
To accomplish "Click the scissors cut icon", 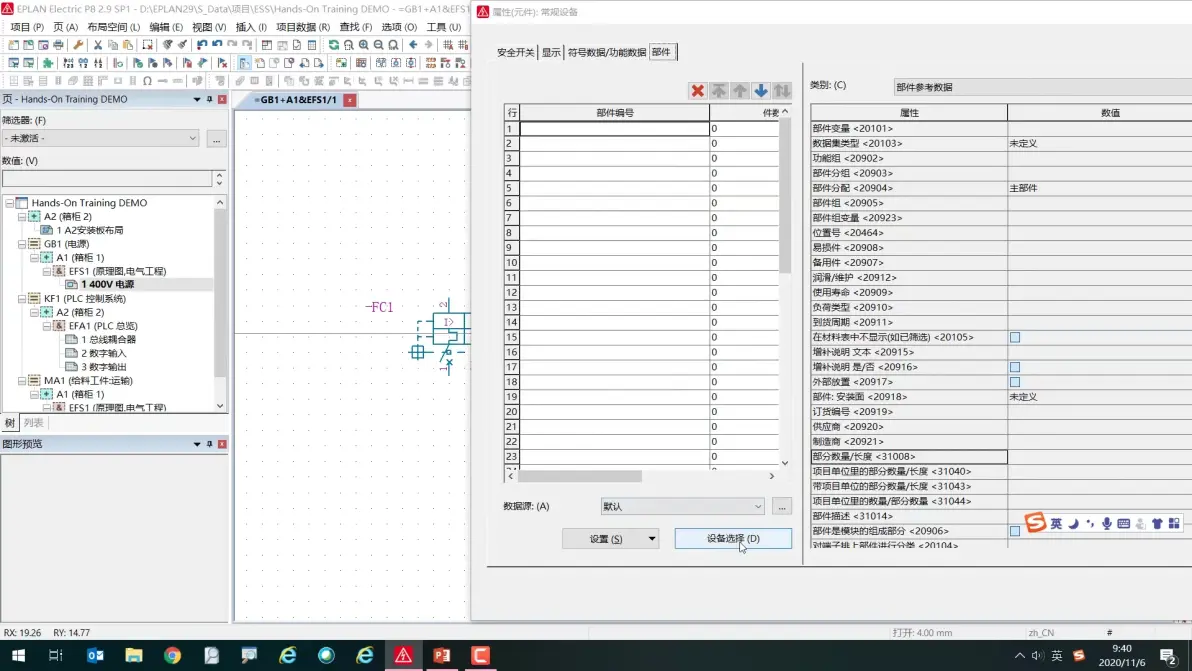I will pos(97,45).
